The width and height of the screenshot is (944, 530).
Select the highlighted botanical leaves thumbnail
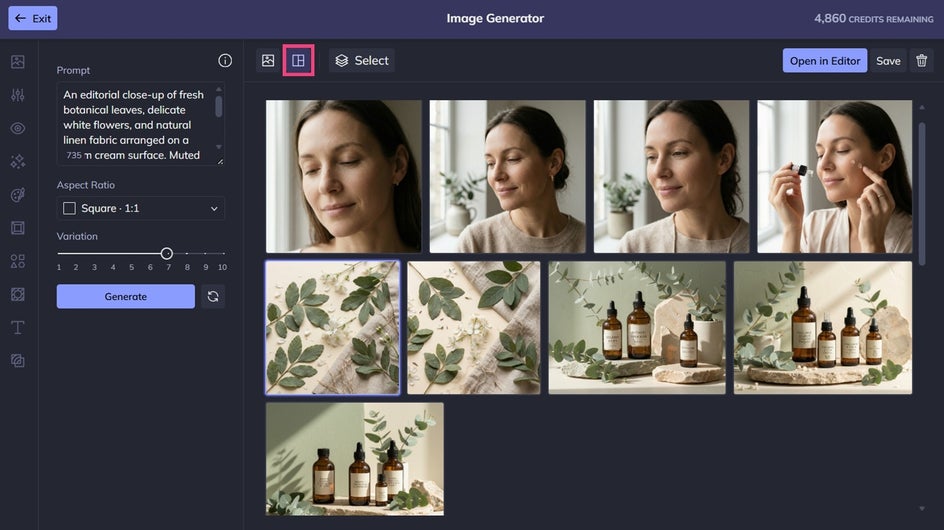[333, 328]
